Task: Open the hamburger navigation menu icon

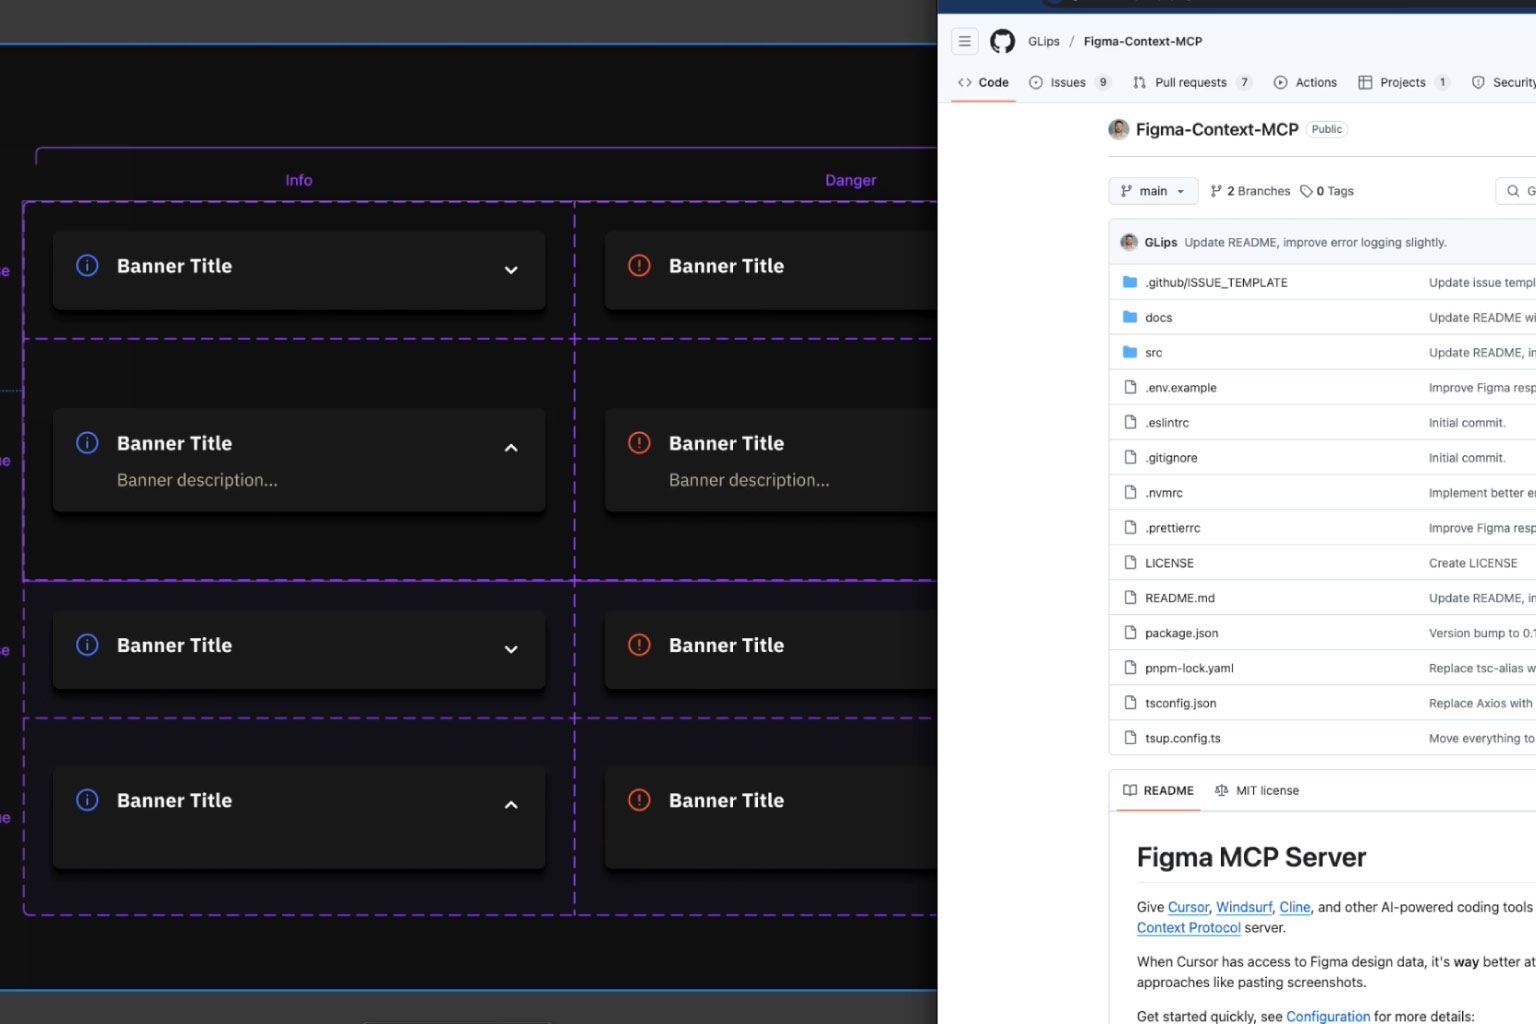Action: coord(964,41)
